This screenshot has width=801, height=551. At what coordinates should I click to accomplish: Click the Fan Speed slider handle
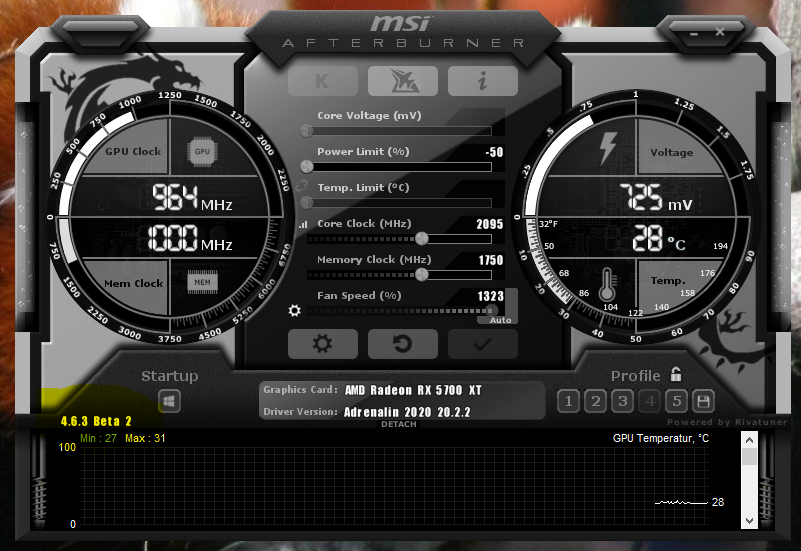[491, 310]
